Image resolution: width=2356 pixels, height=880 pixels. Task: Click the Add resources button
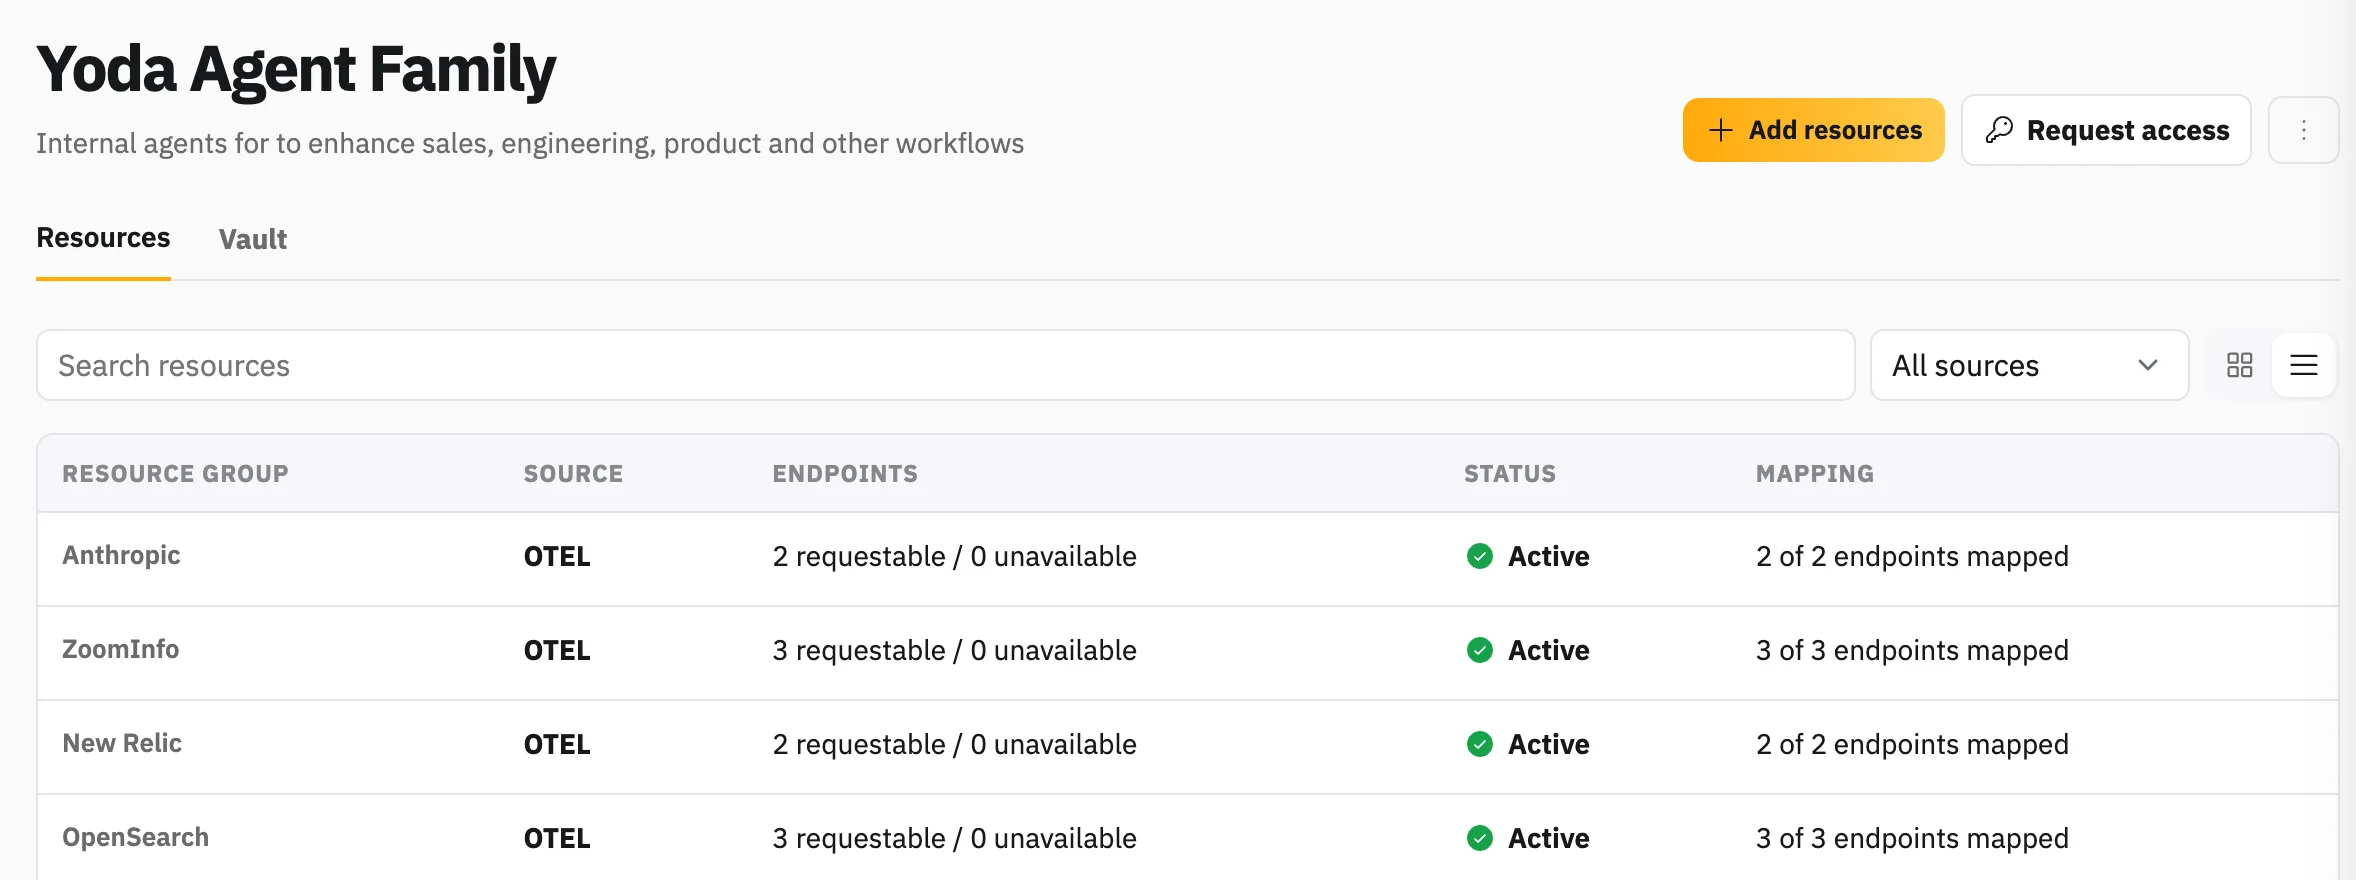(1813, 130)
